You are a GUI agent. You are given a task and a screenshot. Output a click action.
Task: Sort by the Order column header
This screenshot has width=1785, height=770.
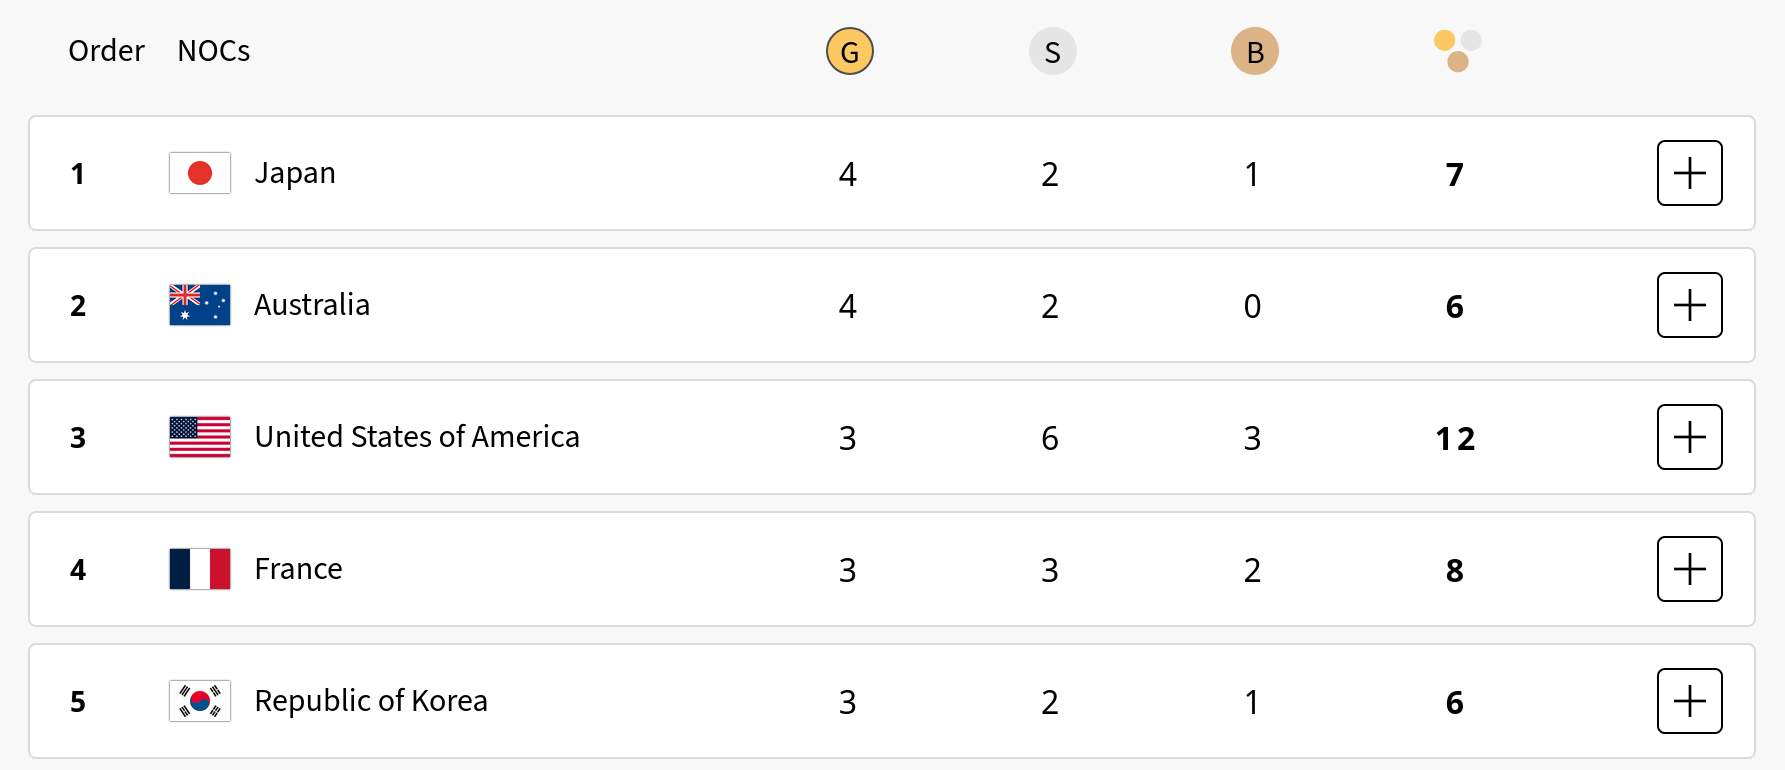[x=106, y=51]
